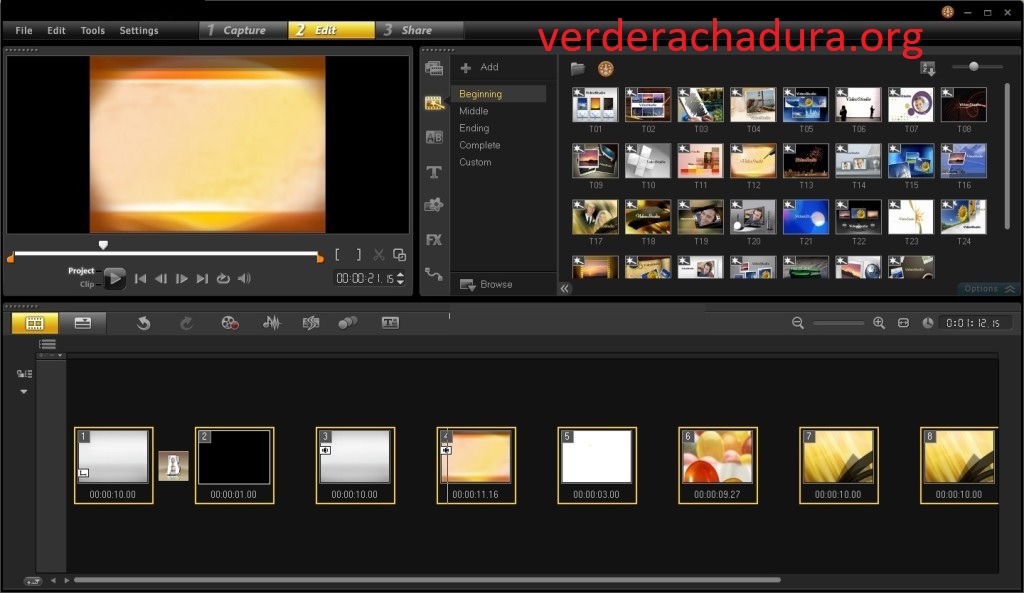Click the zoom out magnifier
Viewport: 1024px width, 593px height.
[x=797, y=323]
